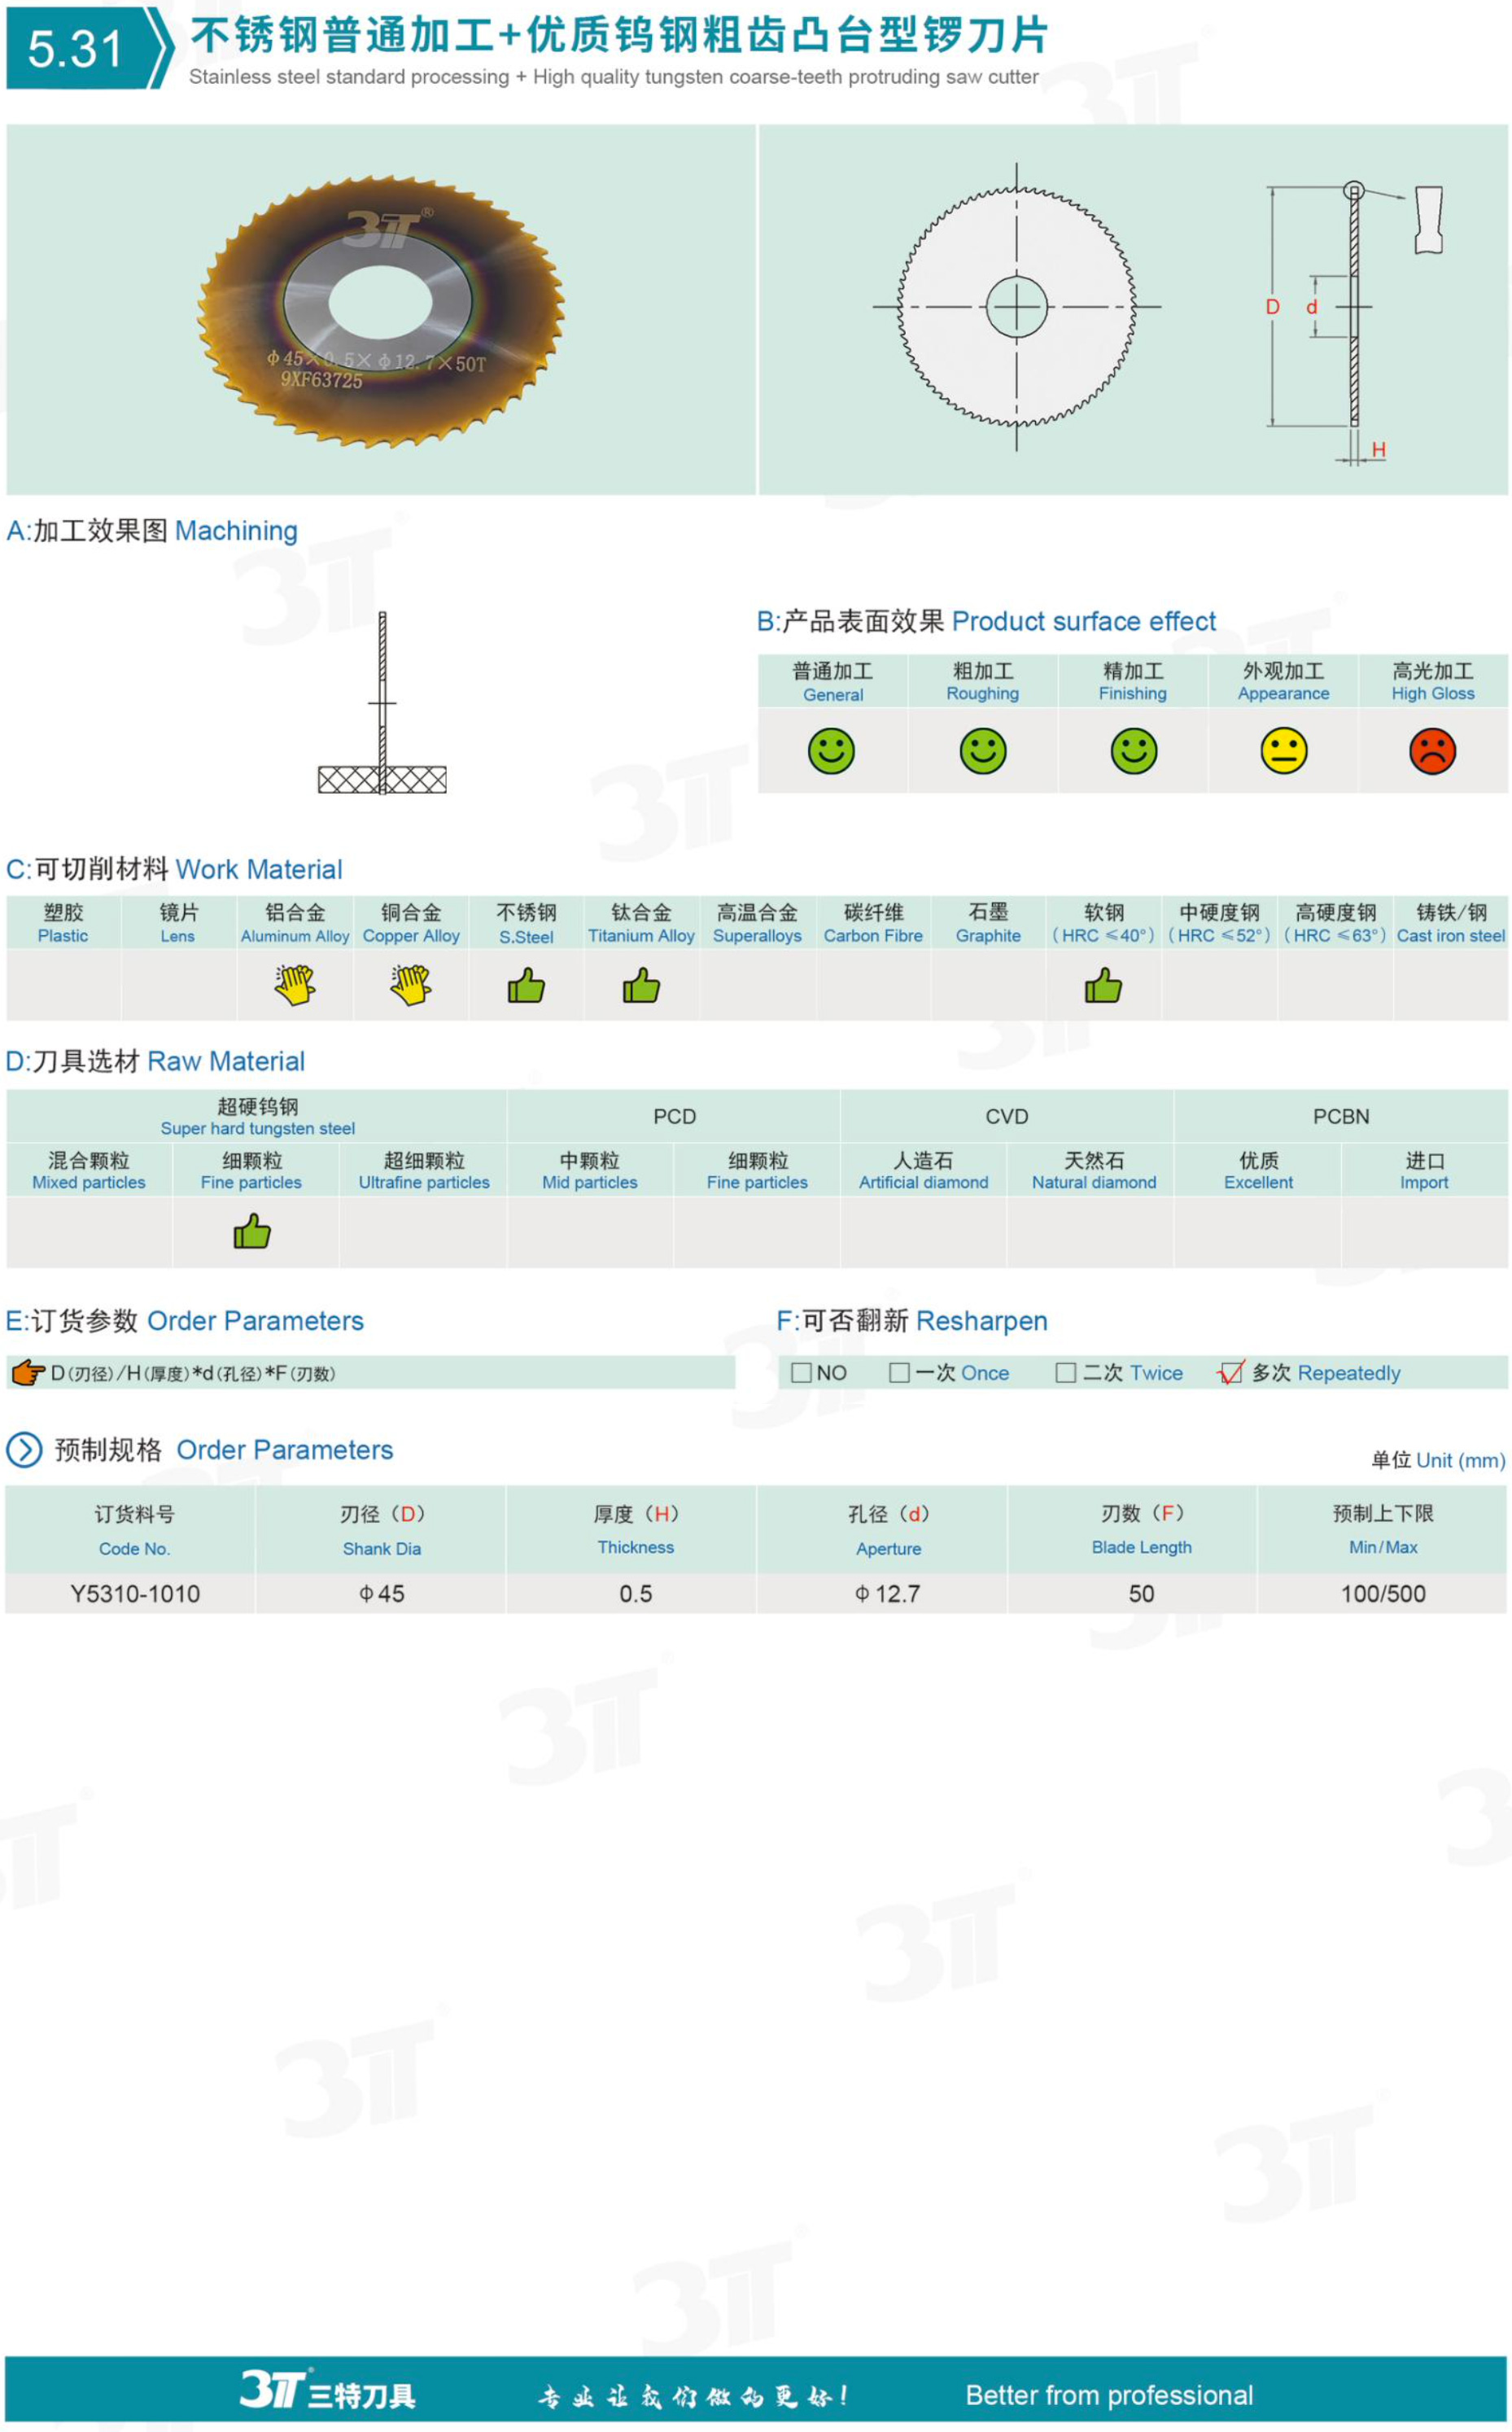
Task: Check the NO resharpen checkbox
Action: coord(801,1373)
